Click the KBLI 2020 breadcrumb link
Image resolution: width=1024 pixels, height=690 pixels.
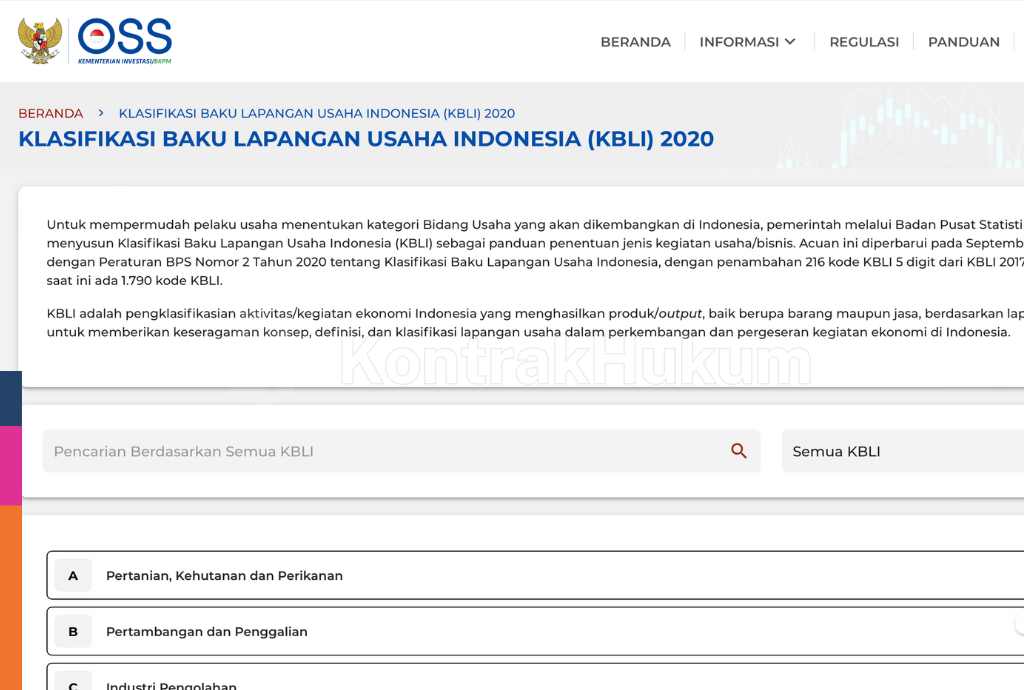[316, 113]
